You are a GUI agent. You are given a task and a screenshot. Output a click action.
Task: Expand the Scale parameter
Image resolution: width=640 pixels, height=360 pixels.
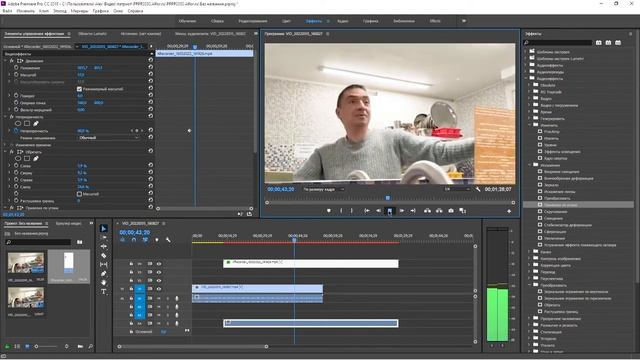[9, 75]
